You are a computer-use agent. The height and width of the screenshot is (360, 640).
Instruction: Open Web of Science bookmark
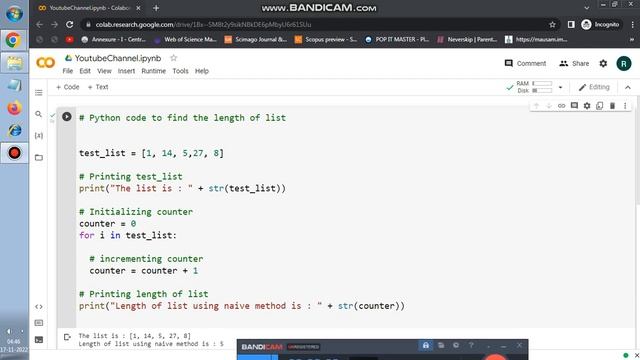(186, 40)
